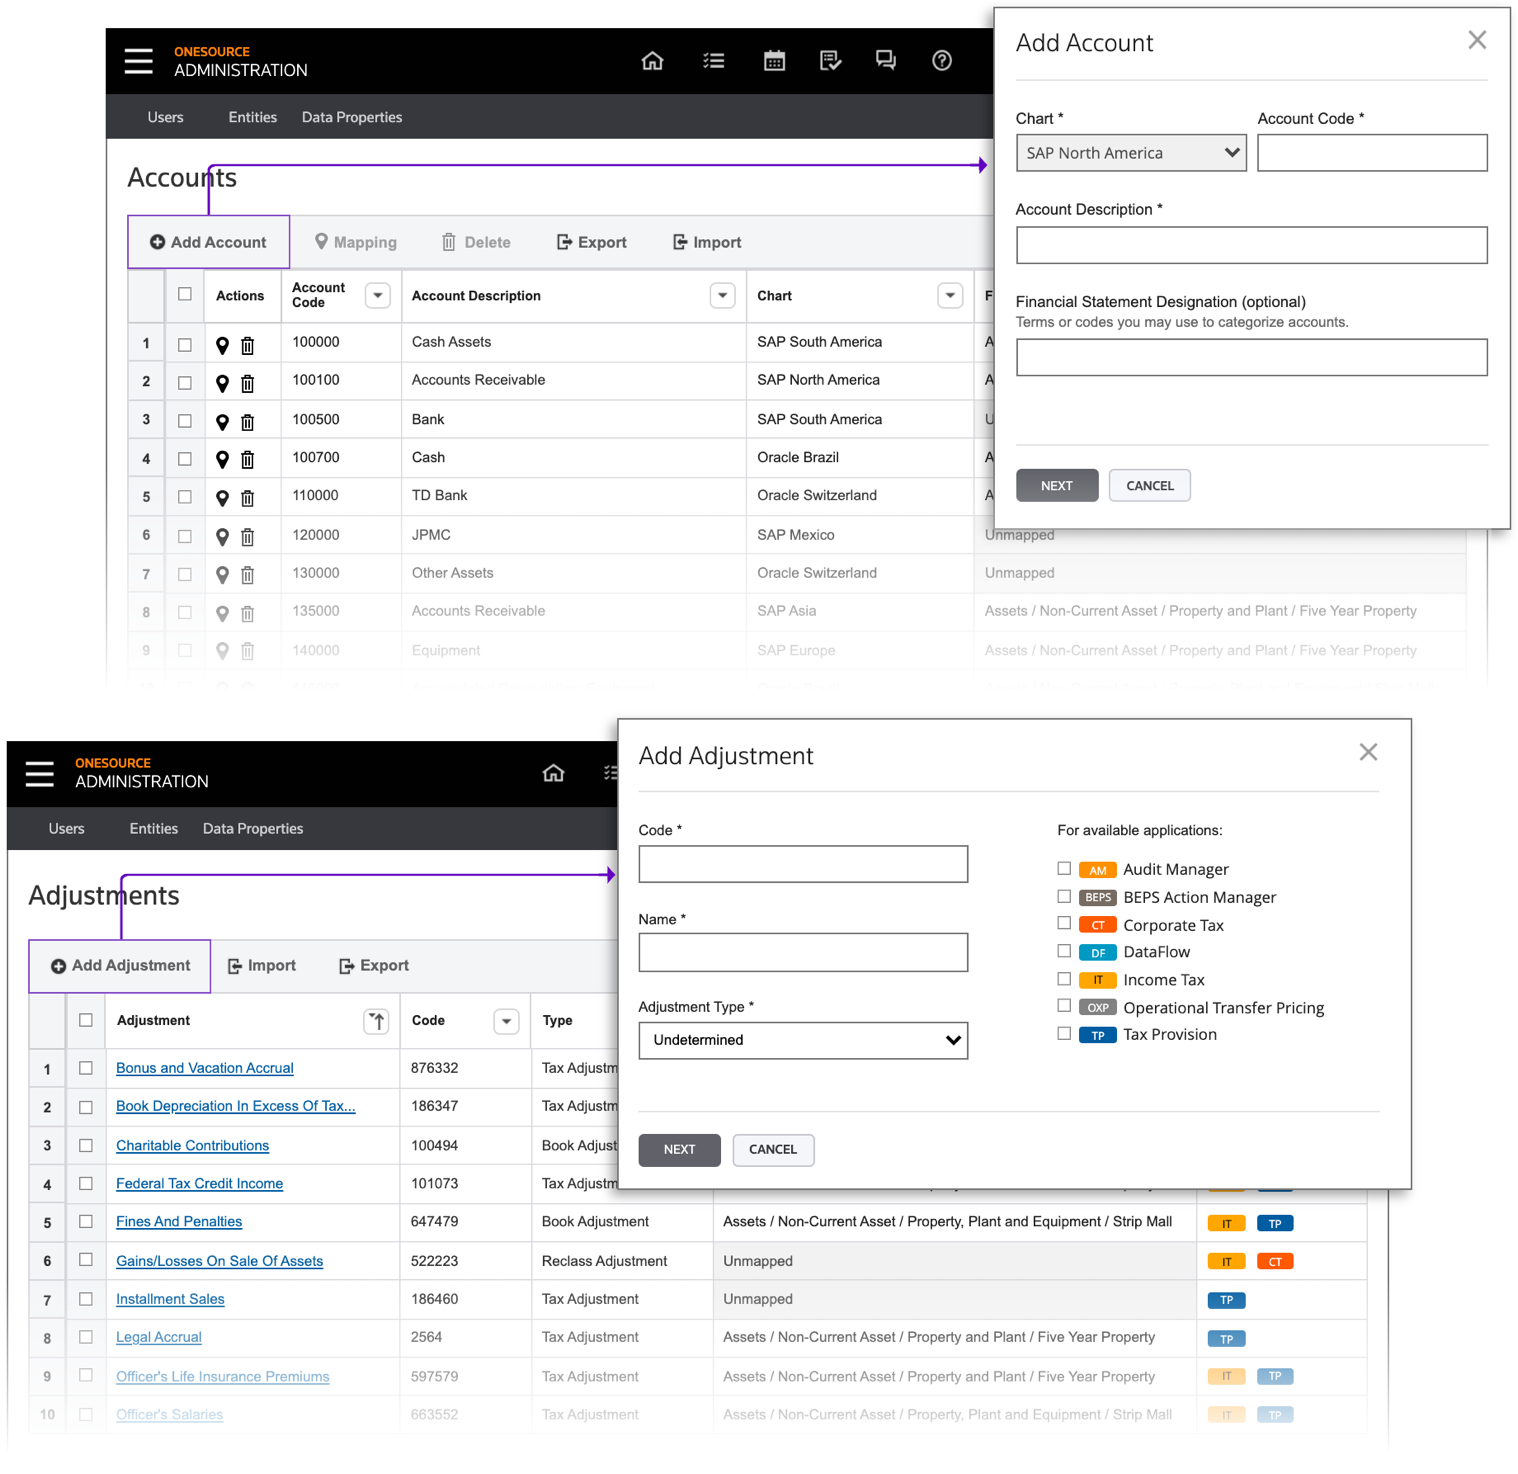Open chat messages icon in Accounts header
Image resolution: width=1518 pixels, height=1474 pixels.
pyautogui.click(x=886, y=61)
